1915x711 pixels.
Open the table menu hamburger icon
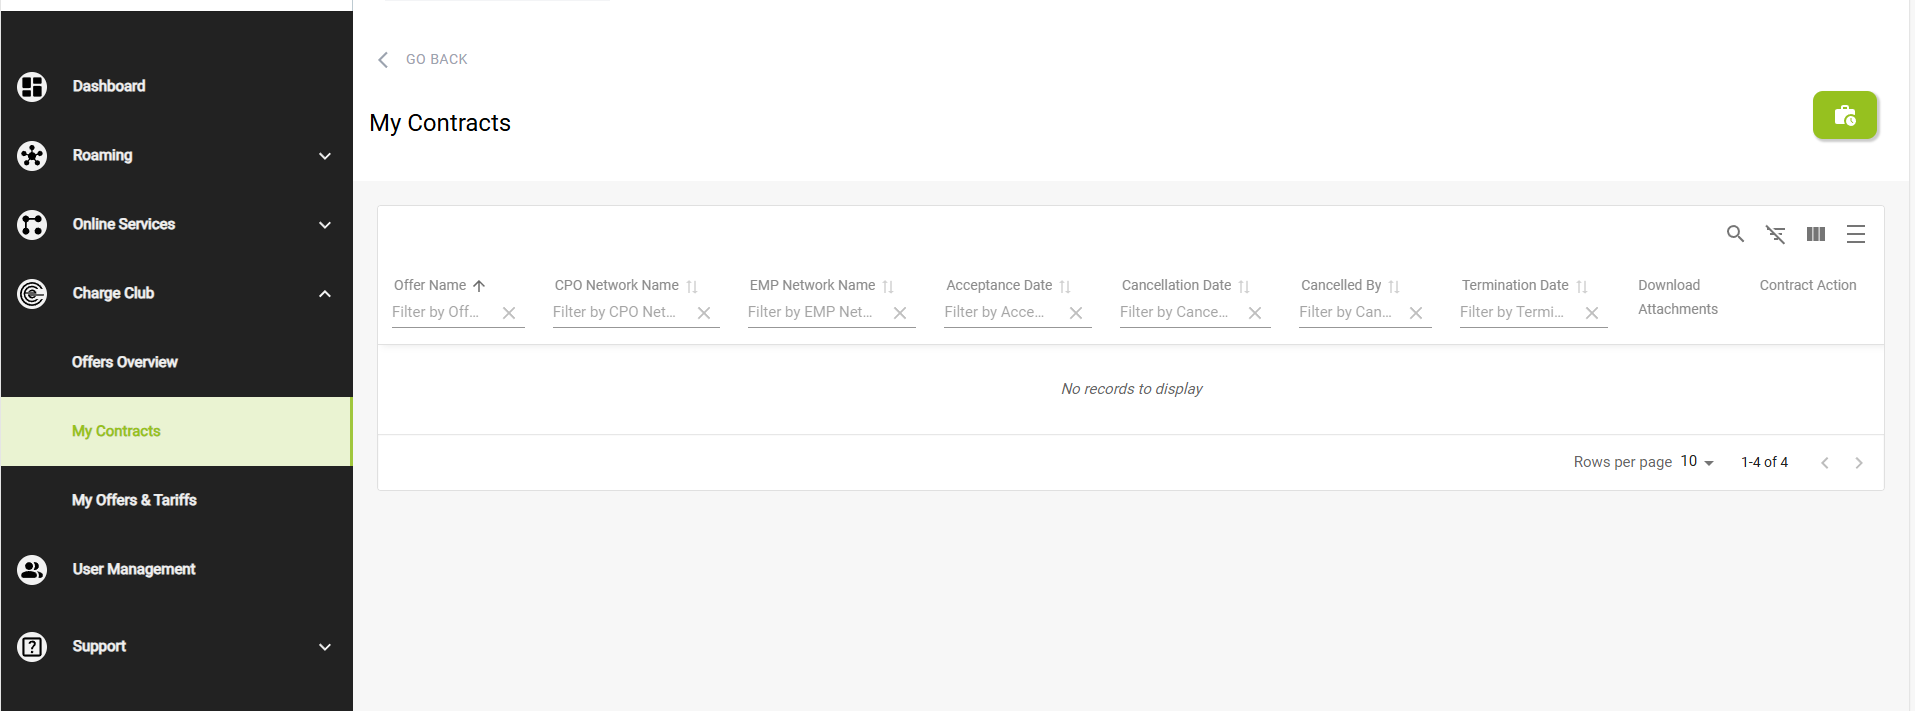point(1856,234)
